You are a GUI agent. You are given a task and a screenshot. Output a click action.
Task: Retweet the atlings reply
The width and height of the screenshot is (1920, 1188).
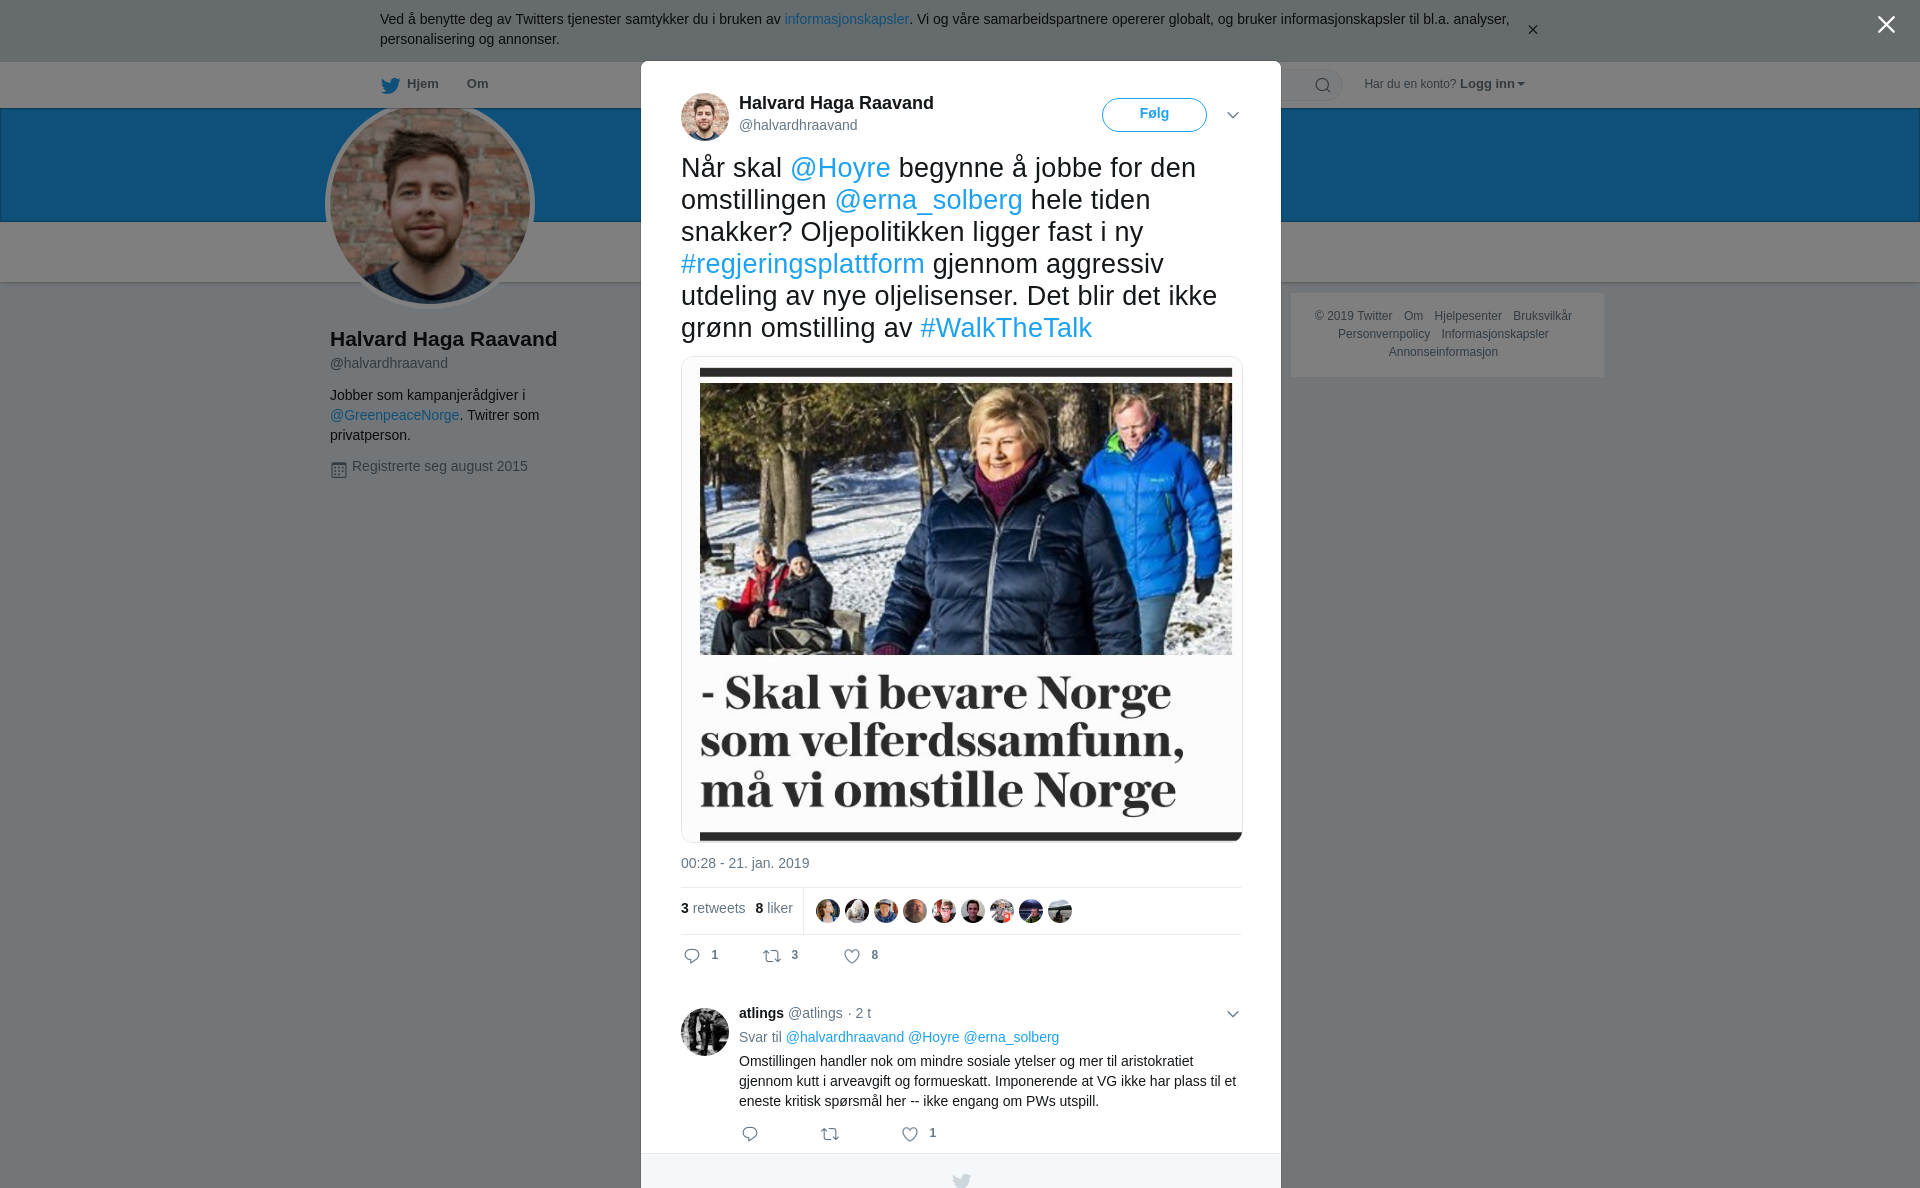(x=830, y=1134)
